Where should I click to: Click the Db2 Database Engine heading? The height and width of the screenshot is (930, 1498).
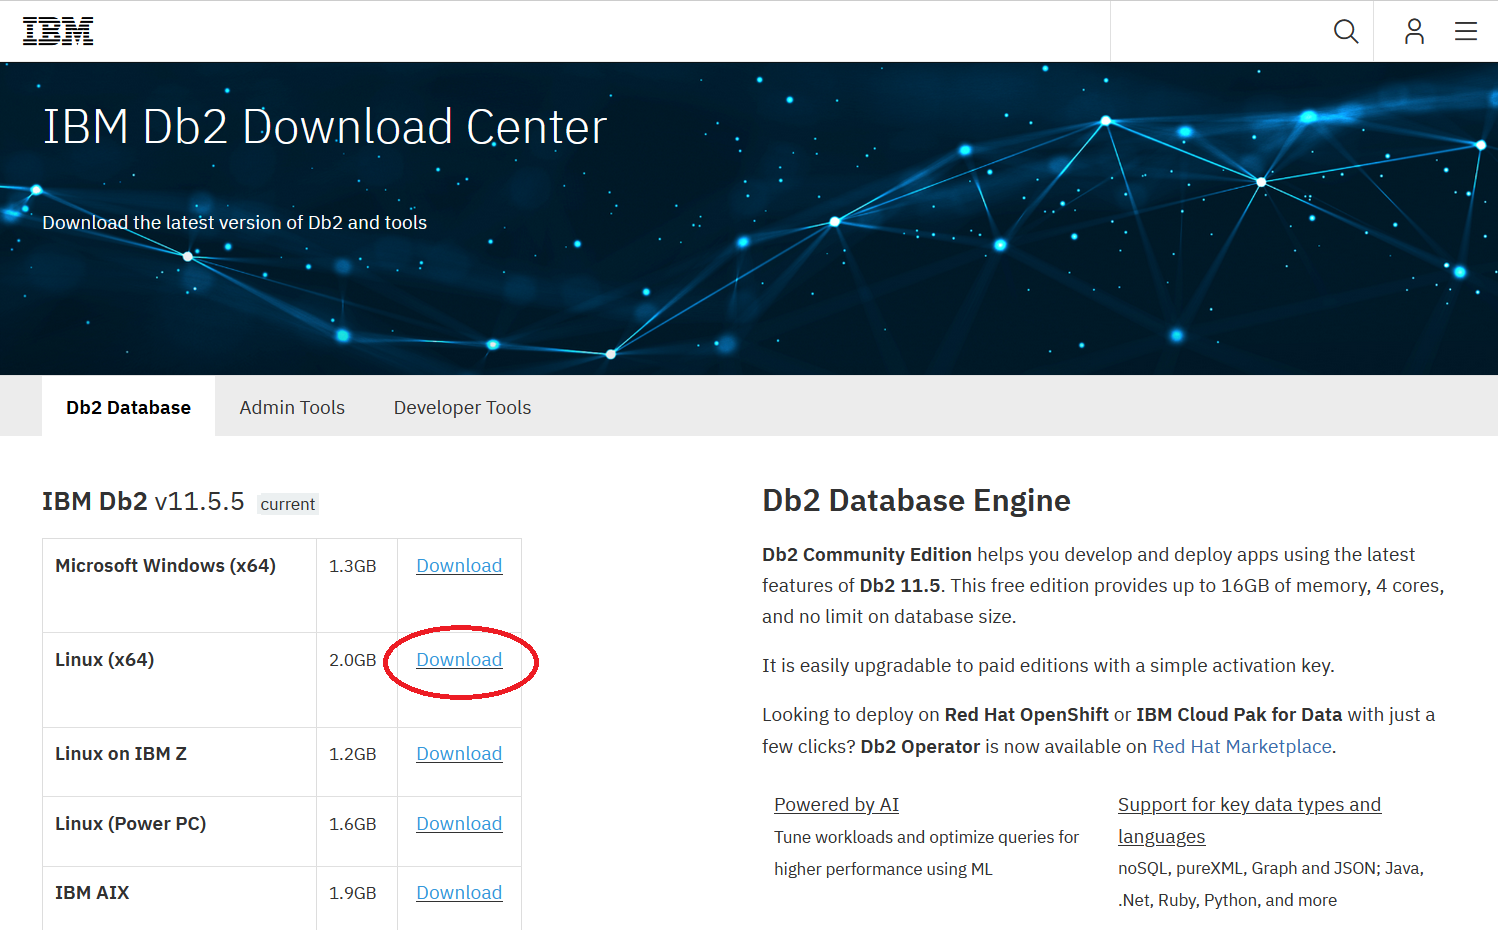916,500
